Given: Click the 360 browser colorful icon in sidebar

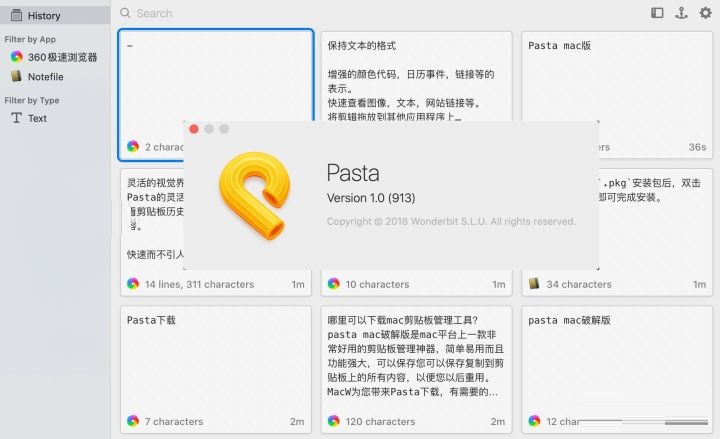Looking at the screenshot, I should tap(17, 57).
